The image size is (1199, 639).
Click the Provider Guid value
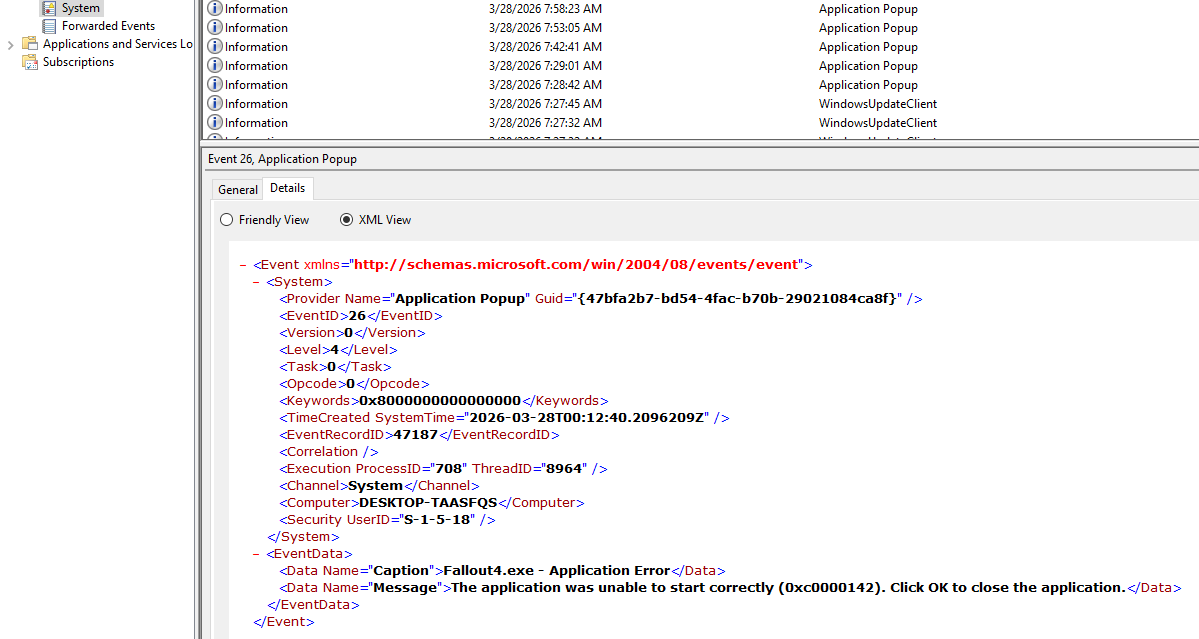pos(738,299)
